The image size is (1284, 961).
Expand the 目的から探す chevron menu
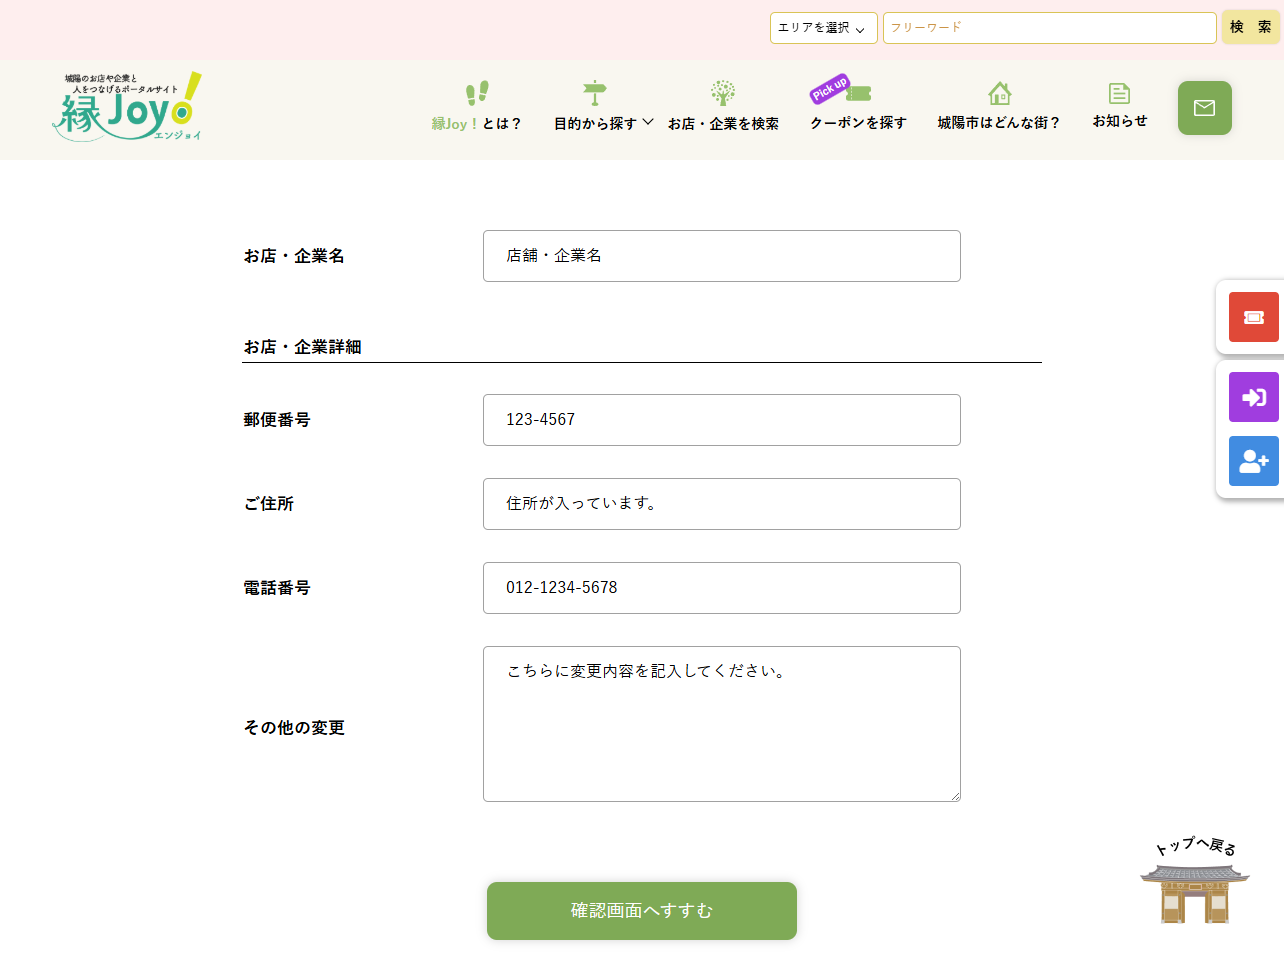coord(648,122)
